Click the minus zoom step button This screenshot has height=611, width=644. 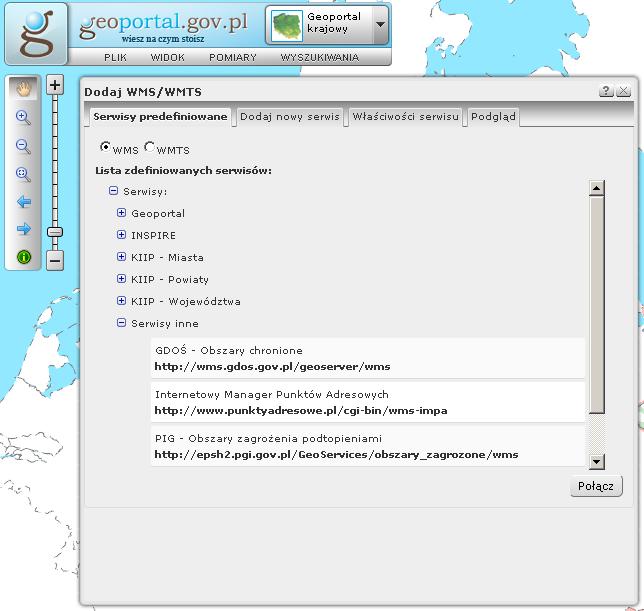(x=55, y=260)
